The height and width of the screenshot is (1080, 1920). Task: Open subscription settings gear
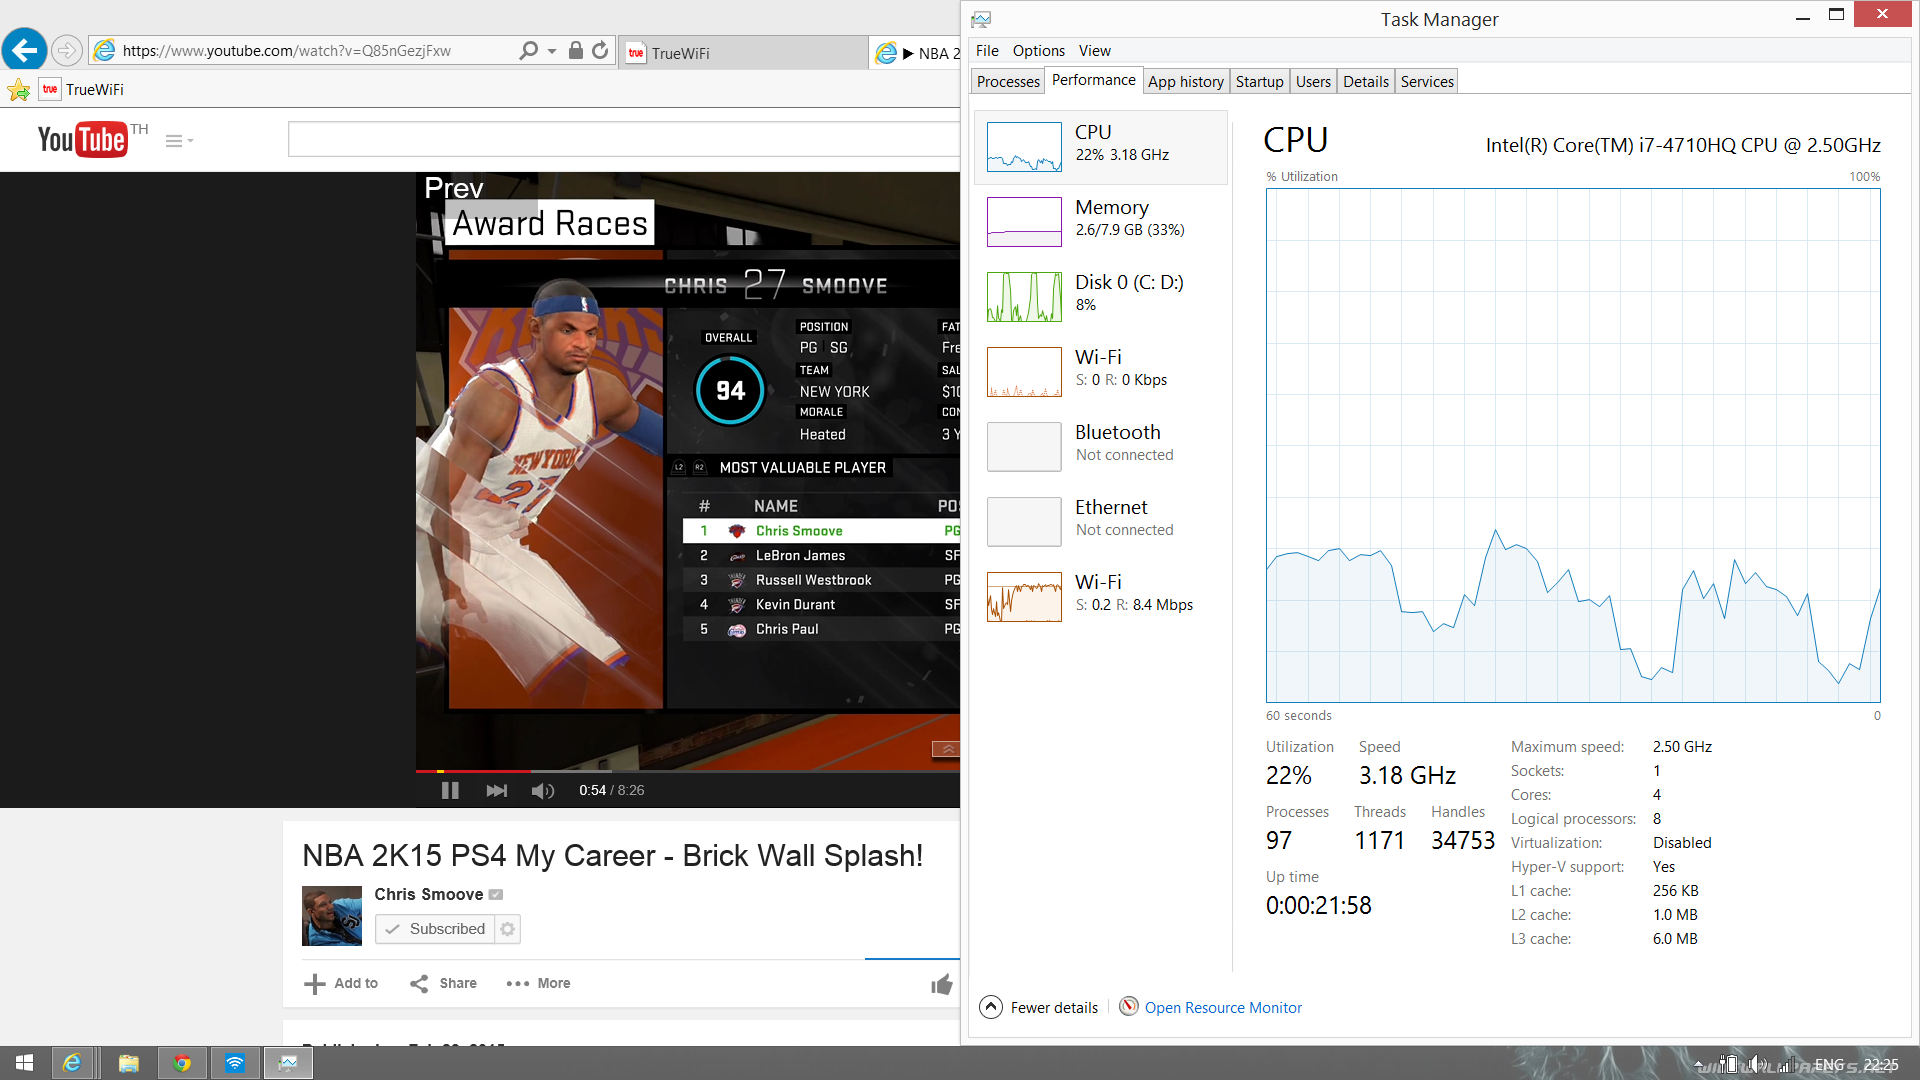[x=508, y=929]
